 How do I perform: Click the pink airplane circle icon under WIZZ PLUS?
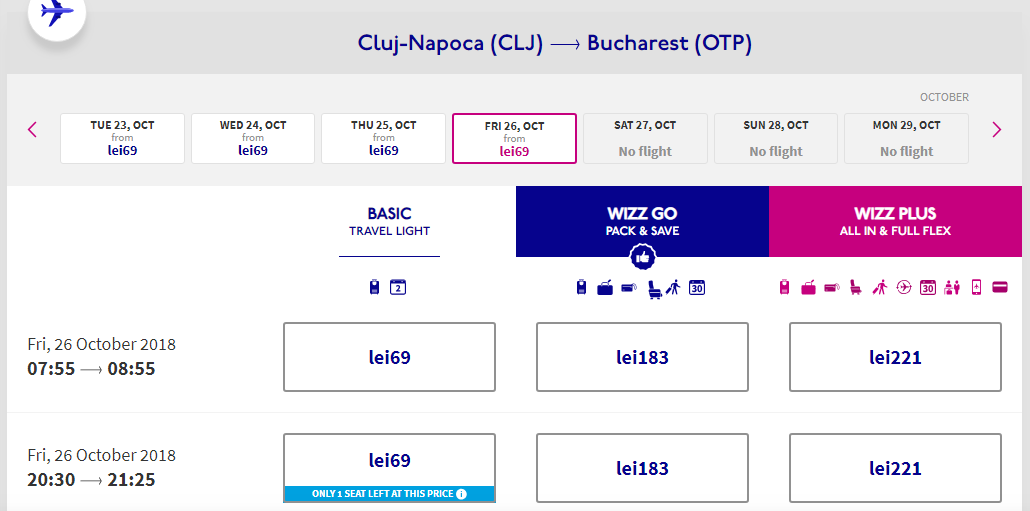904,287
